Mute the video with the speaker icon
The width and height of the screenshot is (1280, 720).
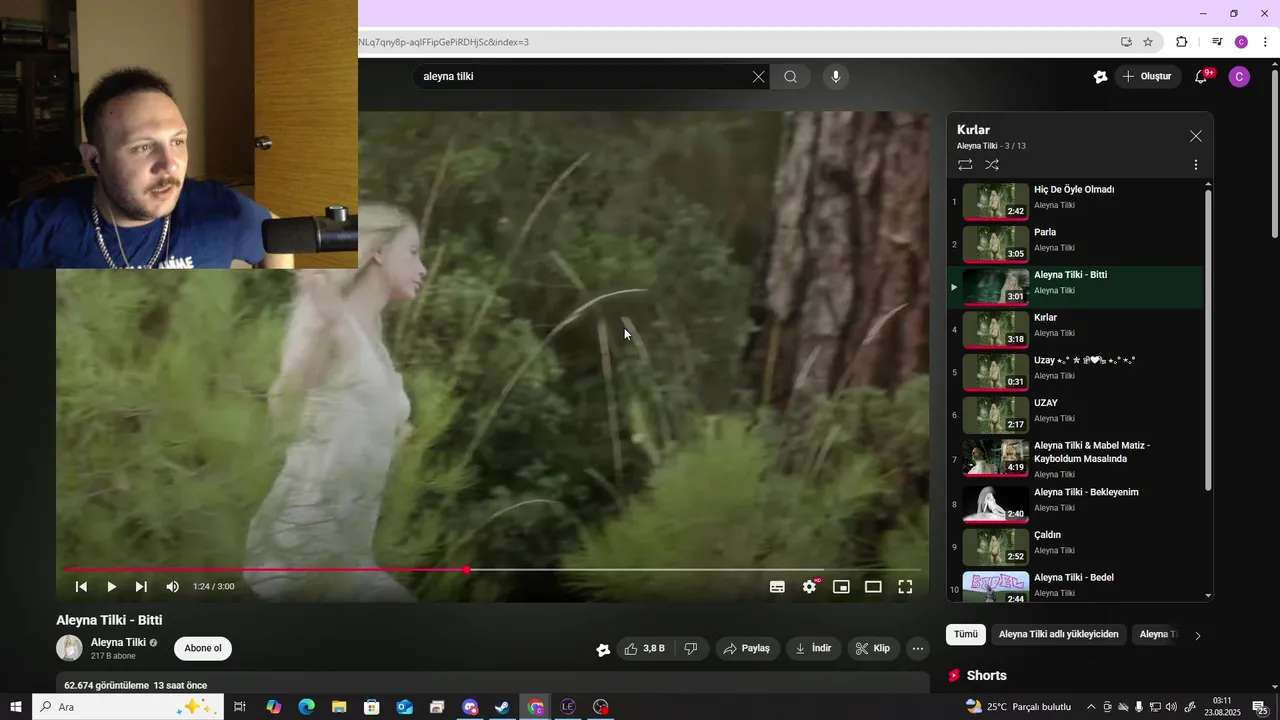tap(172, 587)
